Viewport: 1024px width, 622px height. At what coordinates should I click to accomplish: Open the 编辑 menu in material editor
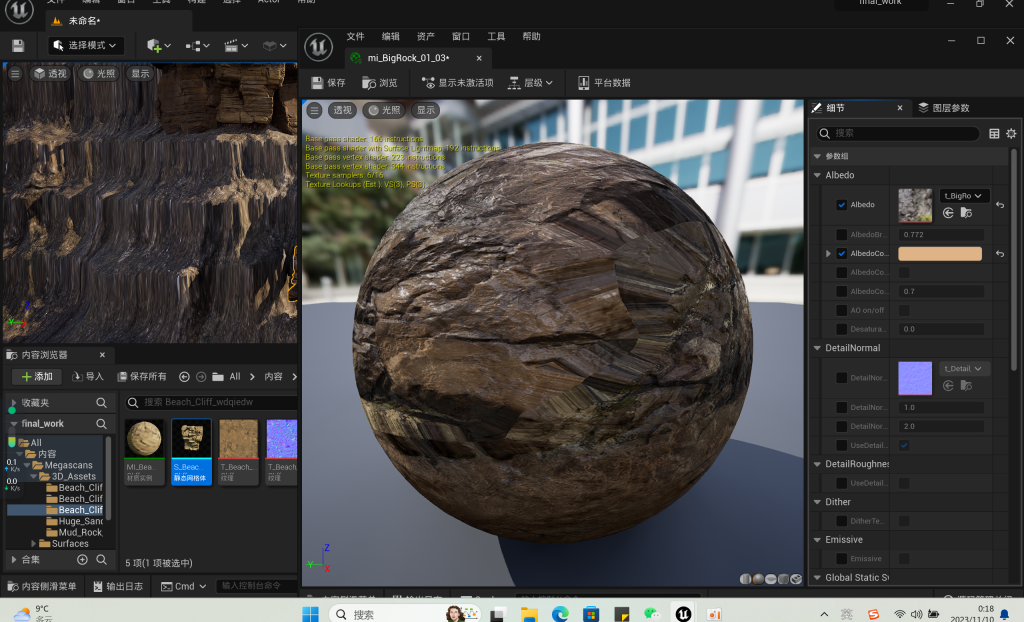[x=391, y=37]
